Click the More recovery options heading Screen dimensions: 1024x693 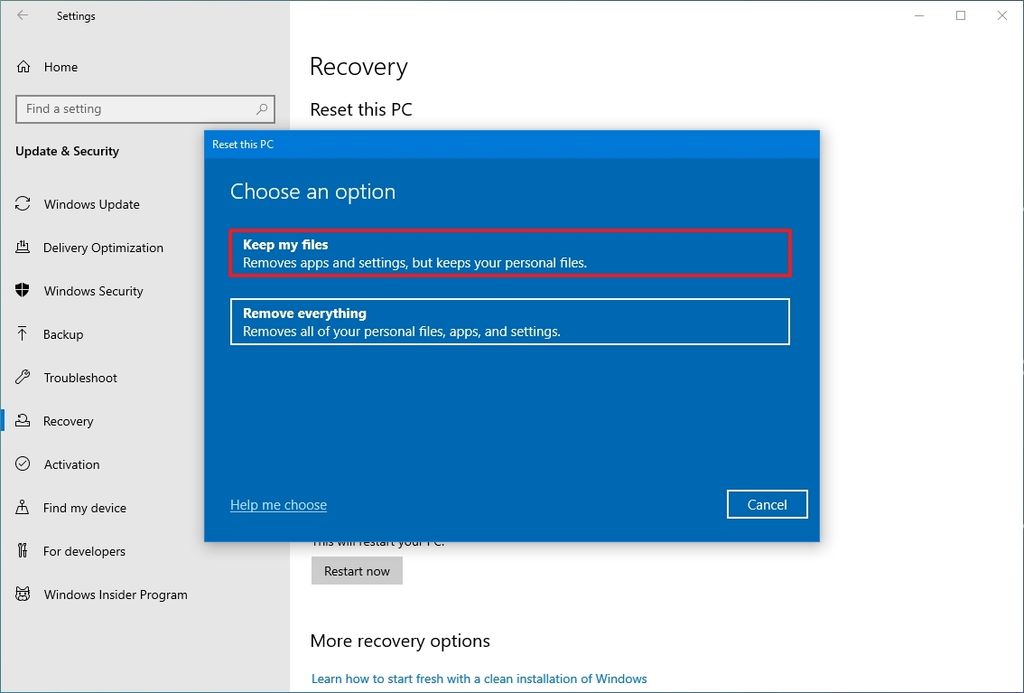(400, 641)
